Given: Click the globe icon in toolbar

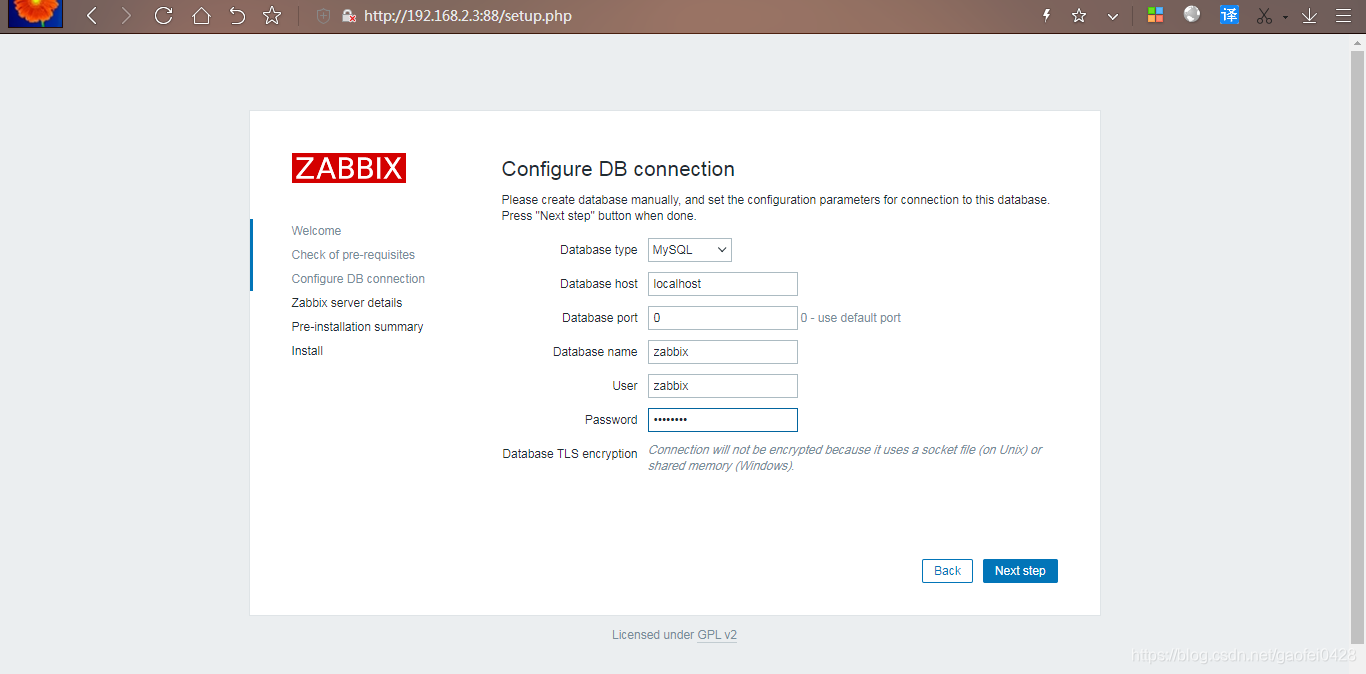Looking at the screenshot, I should 1192,14.
